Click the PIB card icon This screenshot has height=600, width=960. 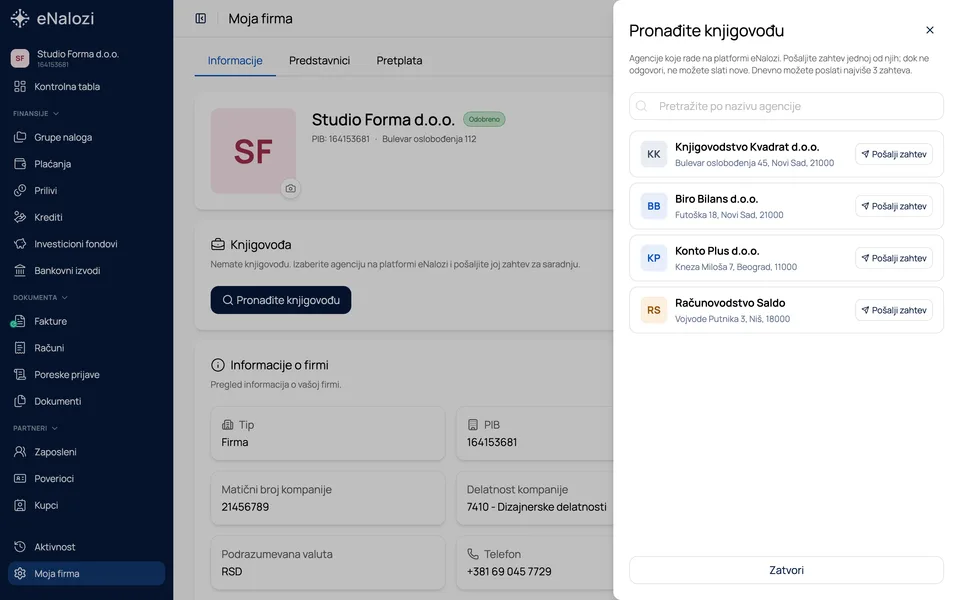pos(473,425)
